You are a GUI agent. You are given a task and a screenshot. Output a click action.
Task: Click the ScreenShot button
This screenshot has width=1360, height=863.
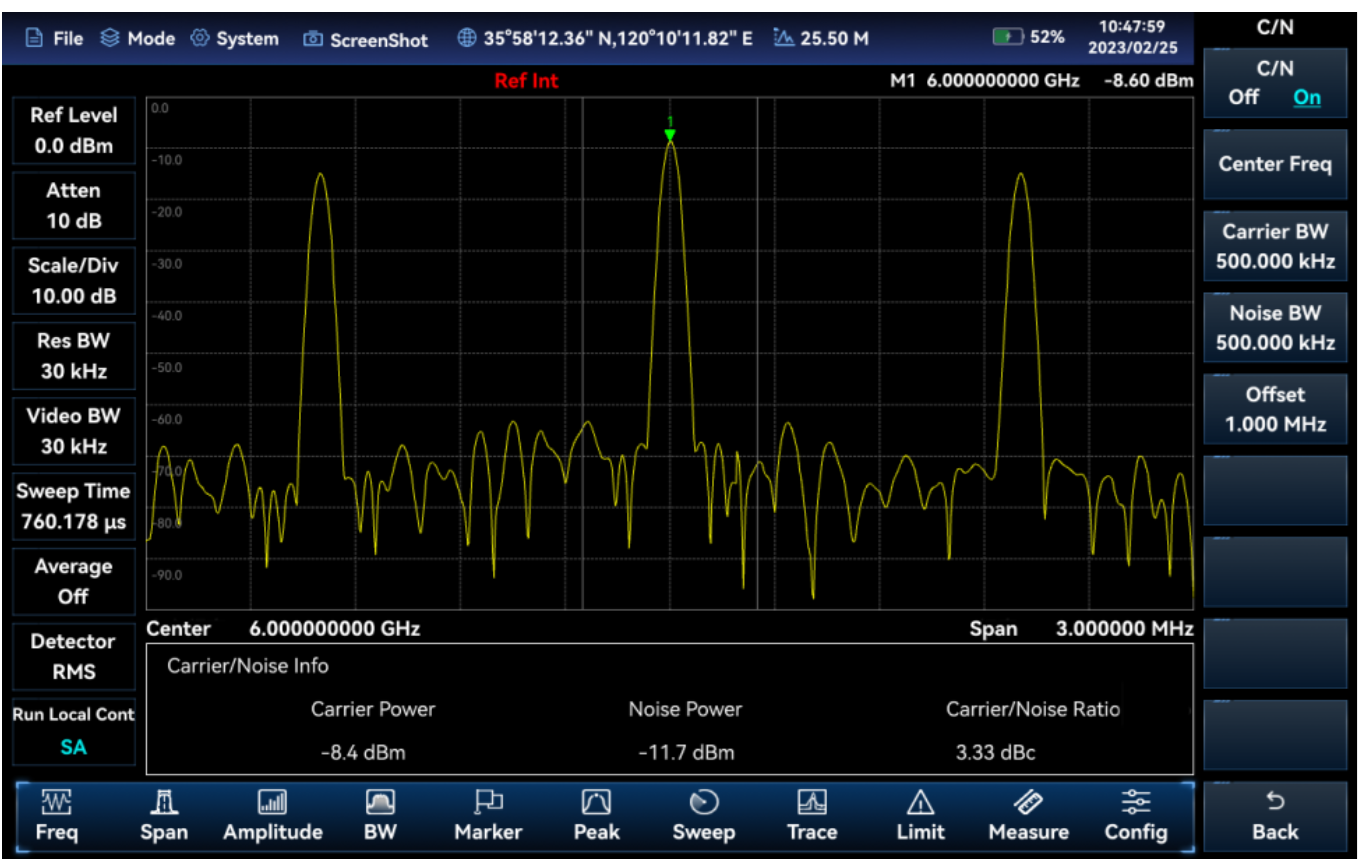(366, 39)
